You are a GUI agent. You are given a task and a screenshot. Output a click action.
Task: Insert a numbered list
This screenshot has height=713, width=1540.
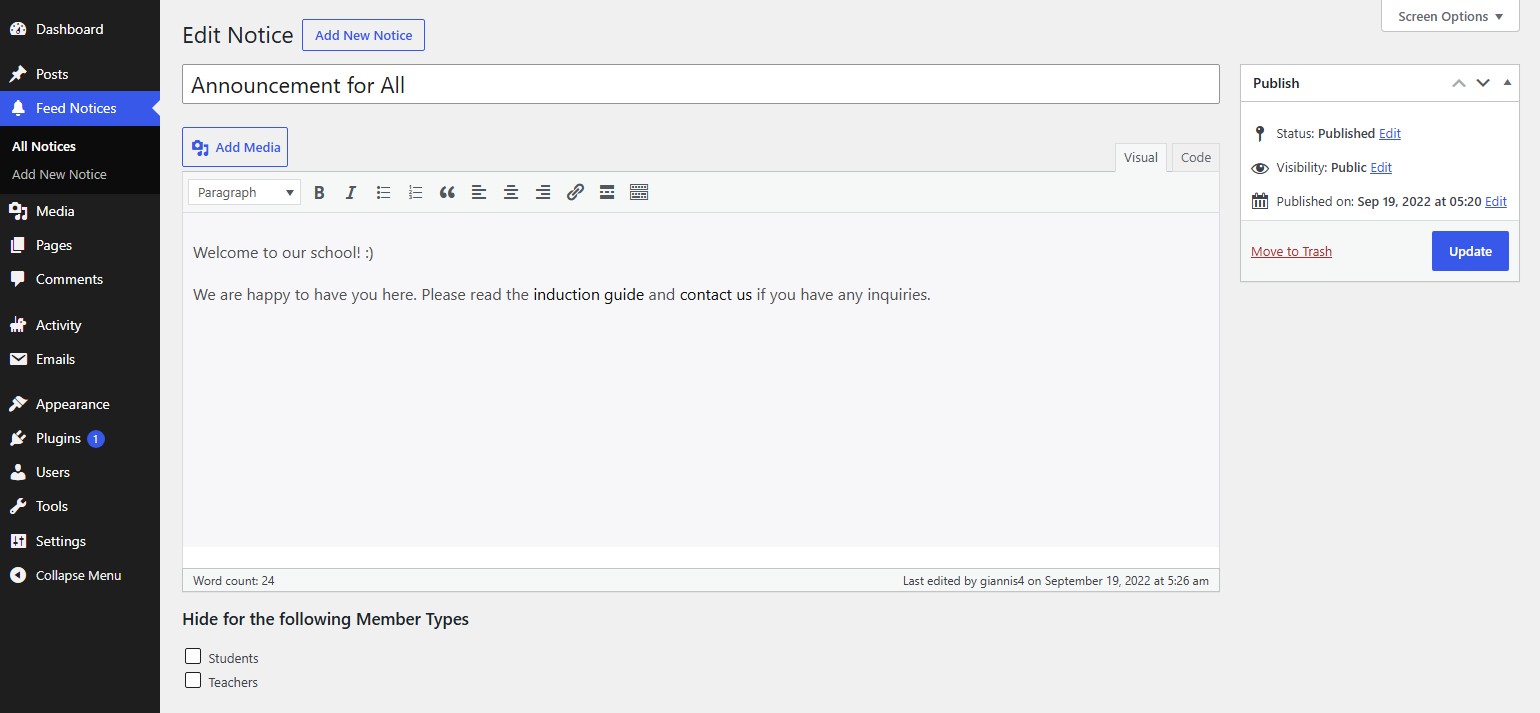[415, 192]
